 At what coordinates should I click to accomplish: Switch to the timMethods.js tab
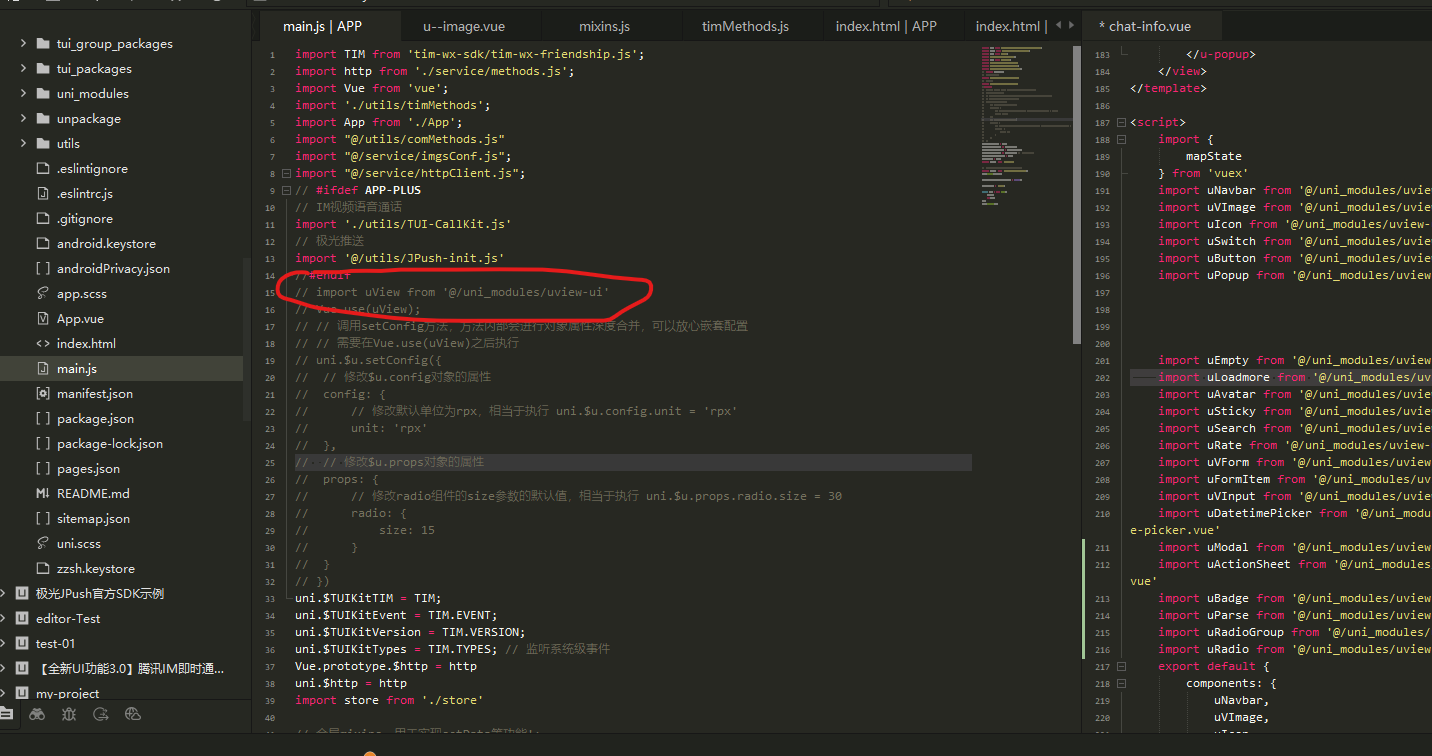[x=745, y=26]
